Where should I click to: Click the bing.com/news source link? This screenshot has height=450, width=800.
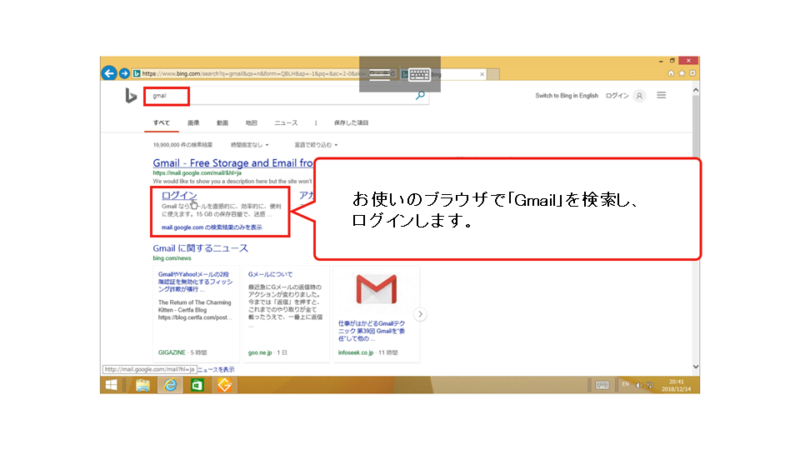(172, 259)
